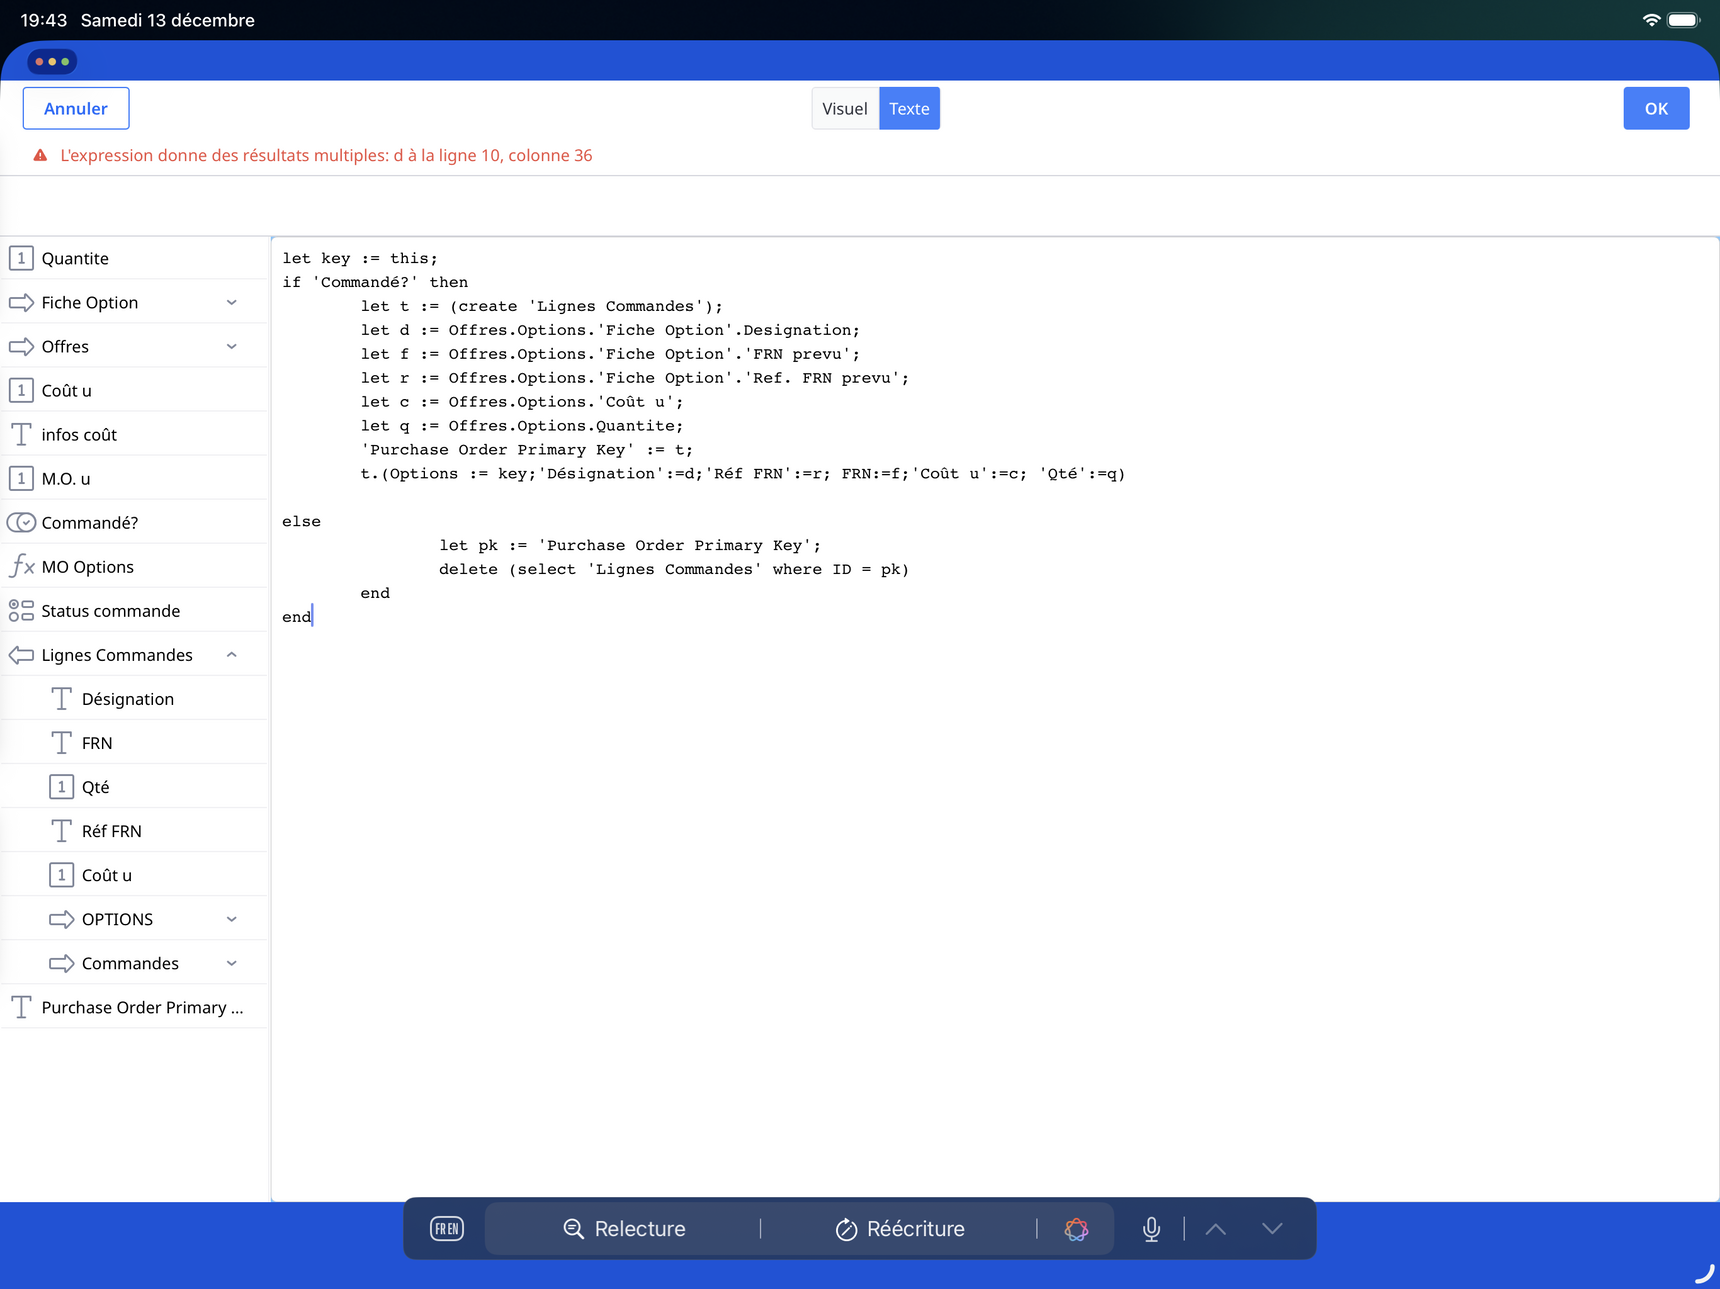Switch to Texte editor mode
1720x1289 pixels.
click(x=908, y=109)
